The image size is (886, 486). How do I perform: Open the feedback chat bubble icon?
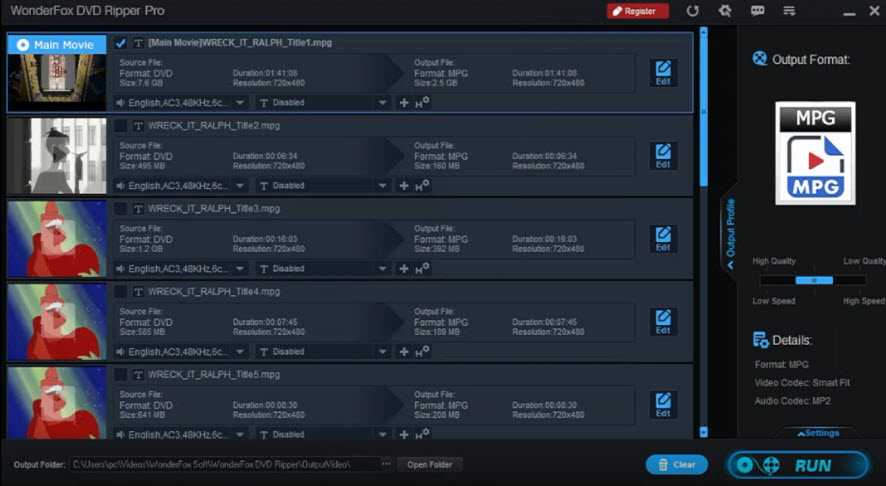[757, 11]
